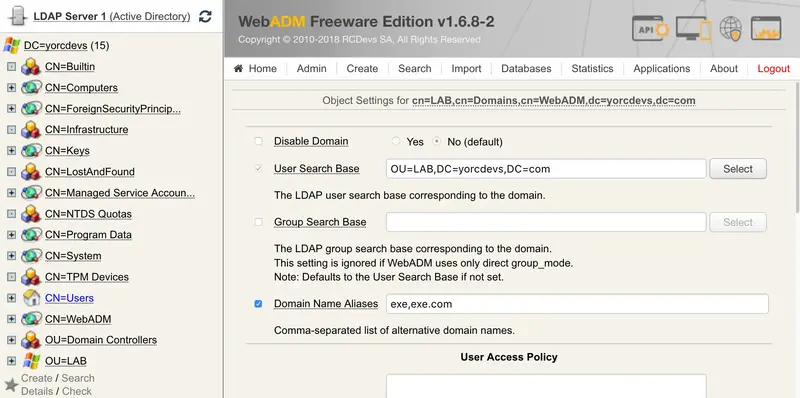Viewport: 800px width, 398px height.
Task: Click the Group Search Base input field
Action: coord(546,222)
